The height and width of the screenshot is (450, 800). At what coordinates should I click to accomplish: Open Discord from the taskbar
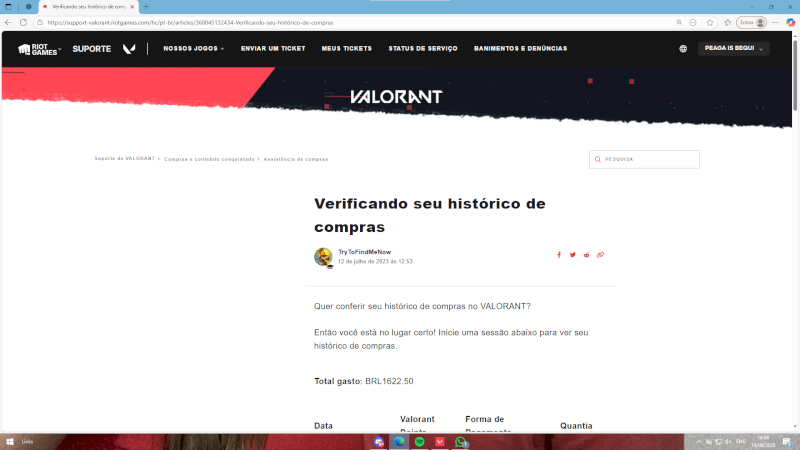[379, 442]
